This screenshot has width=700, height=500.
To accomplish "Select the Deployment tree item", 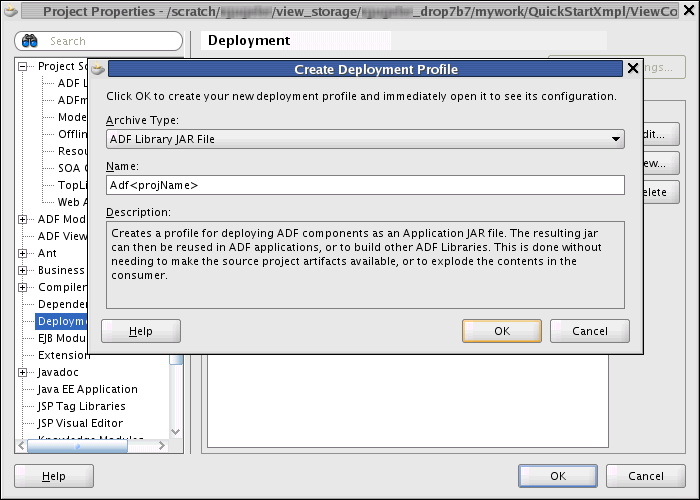I will pos(62,321).
